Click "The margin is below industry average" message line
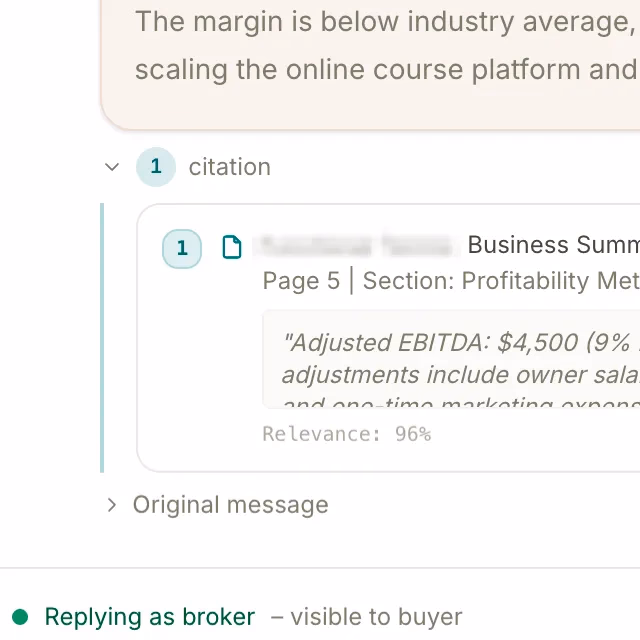This screenshot has height=640, width=640. [x=385, y=21]
